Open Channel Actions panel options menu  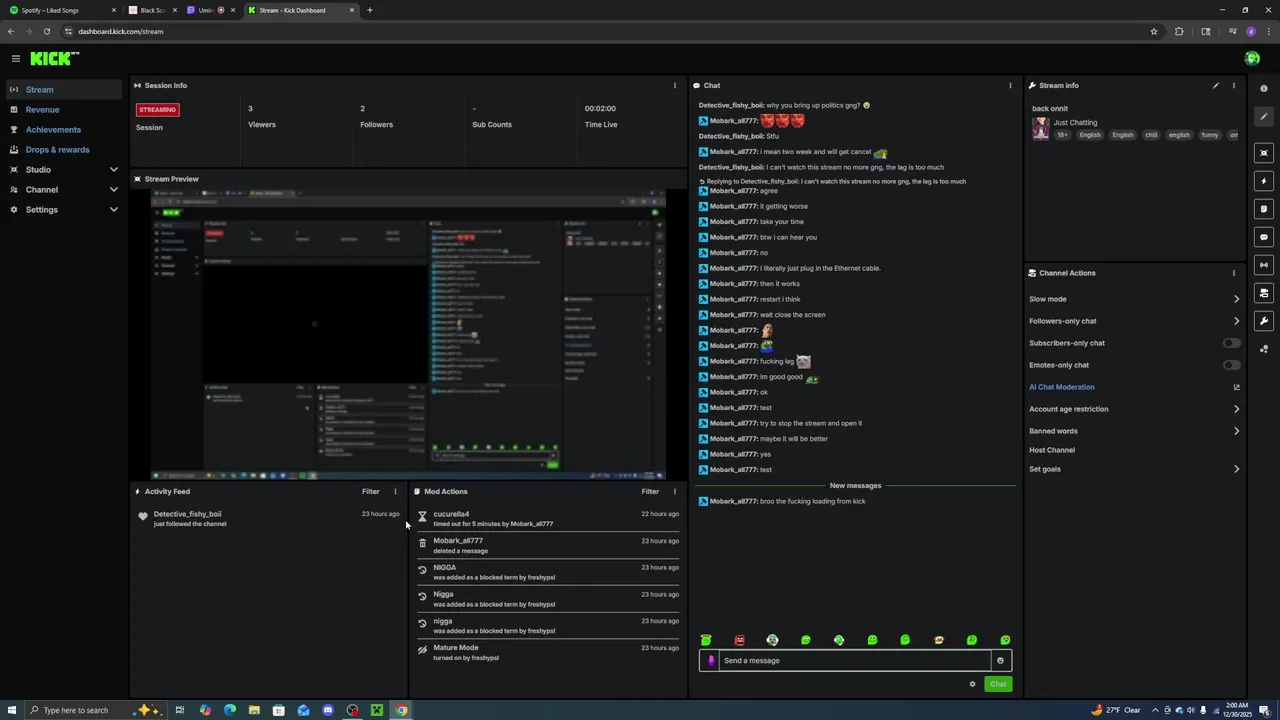[1233, 273]
